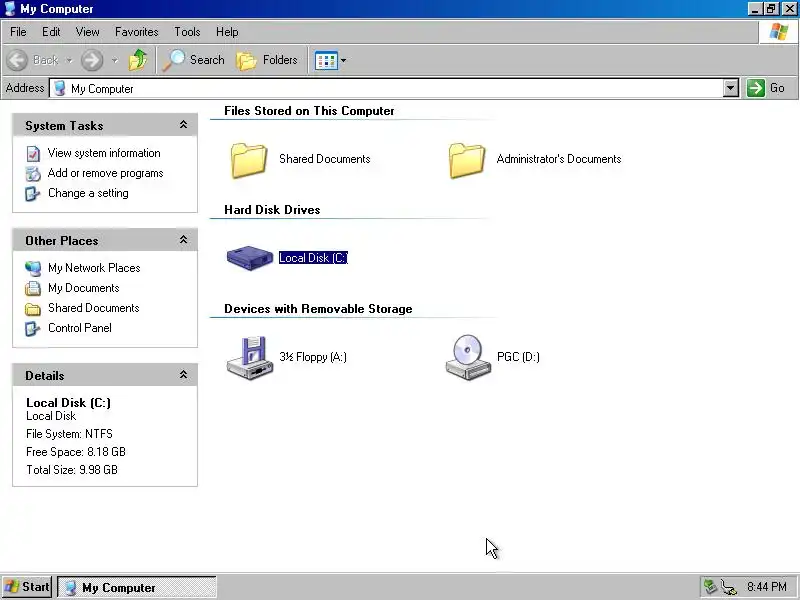The height and width of the screenshot is (600, 800).
Task: Open the Views dropdown arrow
Action: pyautogui.click(x=343, y=61)
